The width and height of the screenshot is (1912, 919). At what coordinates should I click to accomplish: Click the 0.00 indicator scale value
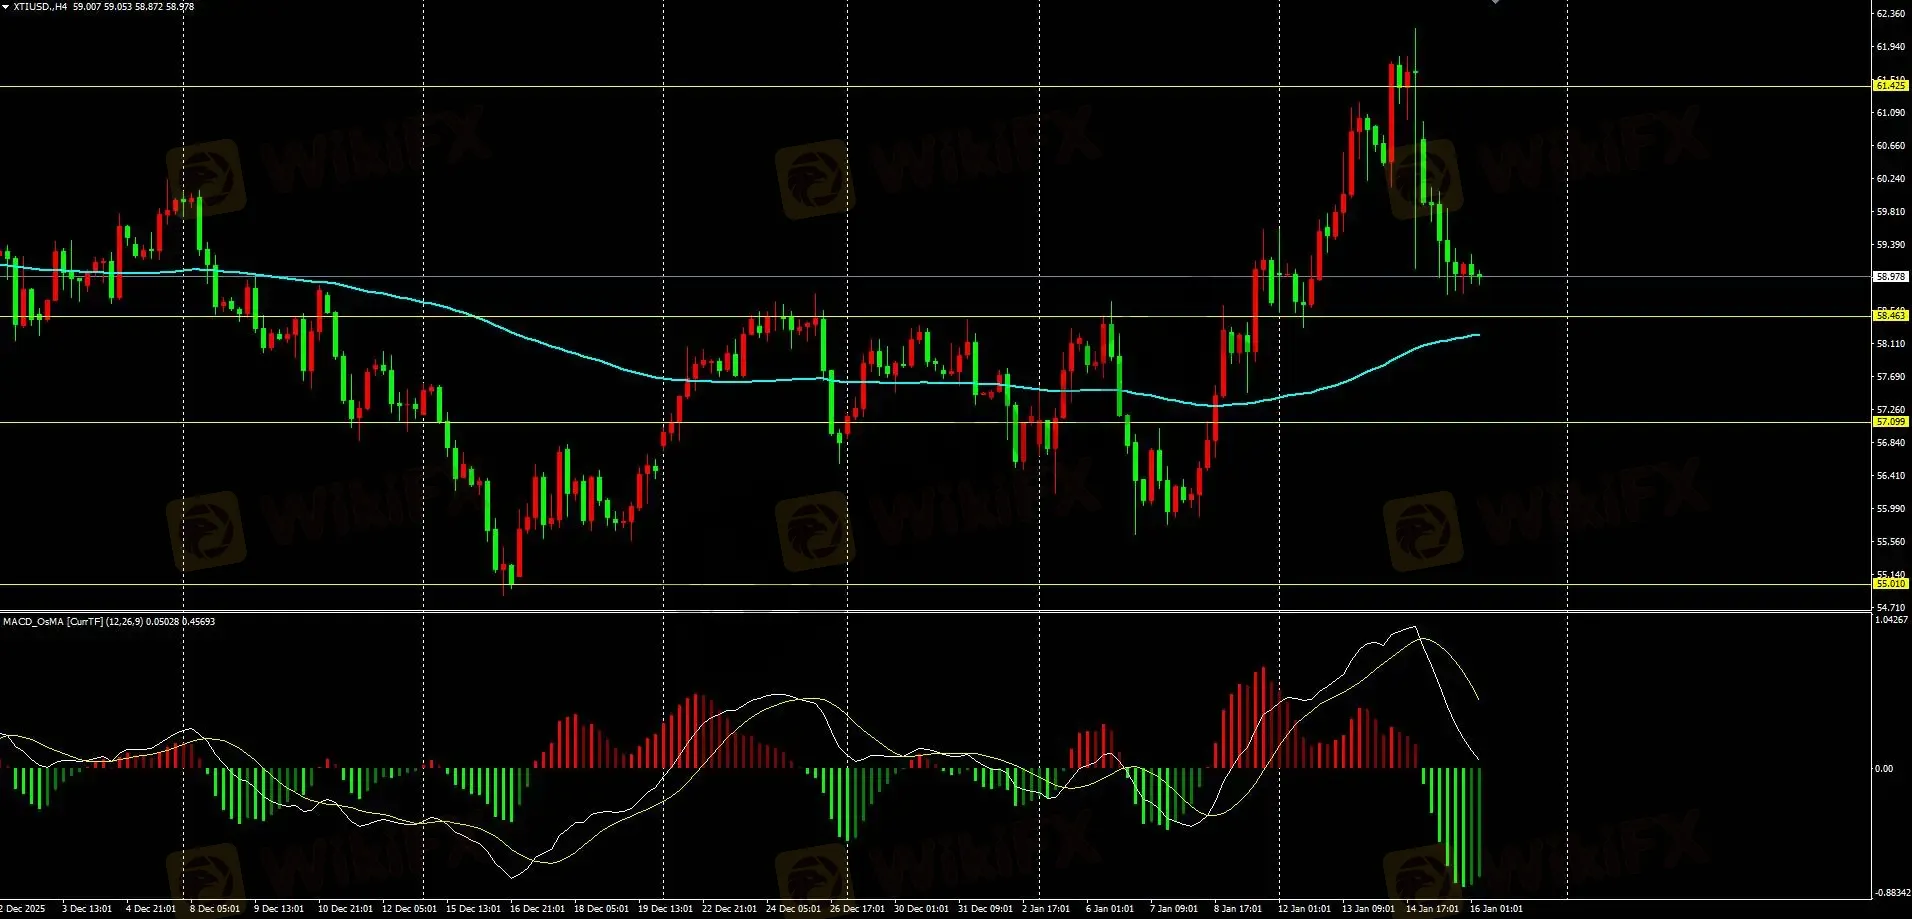[x=1884, y=769]
